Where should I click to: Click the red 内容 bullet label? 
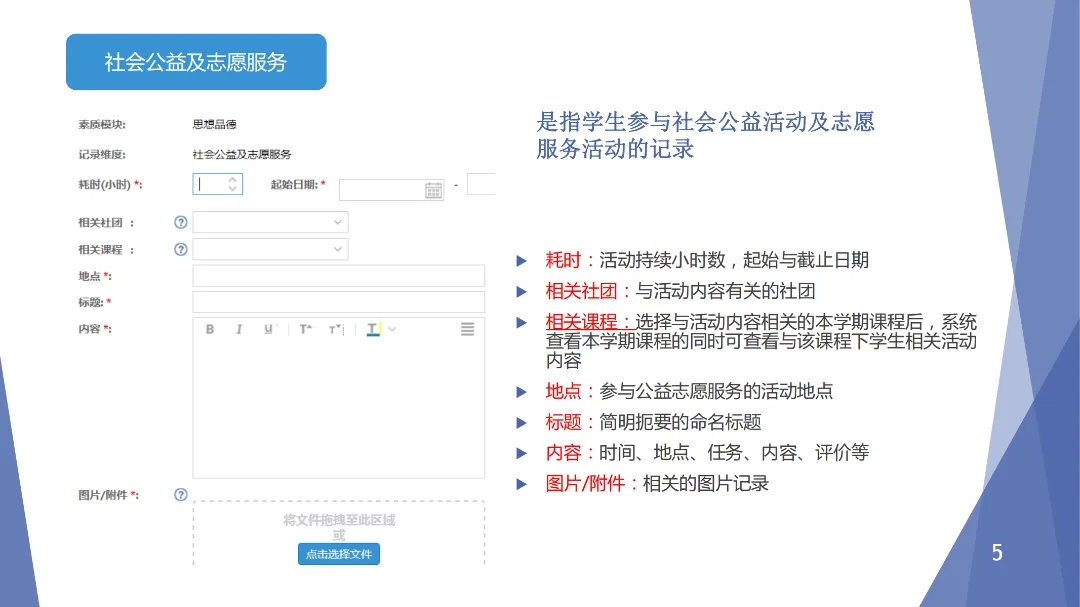point(563,452)
